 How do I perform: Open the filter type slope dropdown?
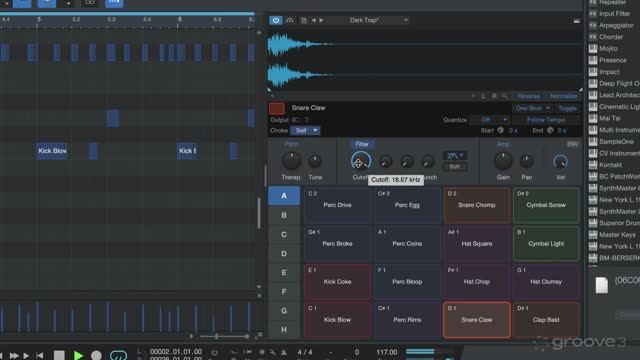455,156
